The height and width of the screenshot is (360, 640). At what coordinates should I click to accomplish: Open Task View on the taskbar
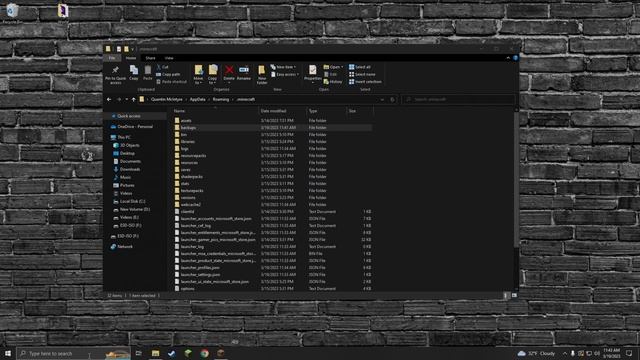click(x=138, y=353)
